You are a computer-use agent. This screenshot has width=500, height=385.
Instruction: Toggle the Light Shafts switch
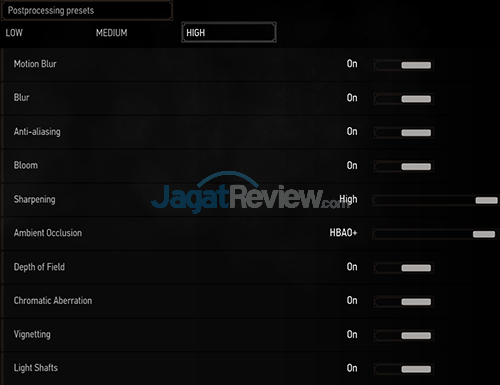pyautogui.click(x=404, y=369)
